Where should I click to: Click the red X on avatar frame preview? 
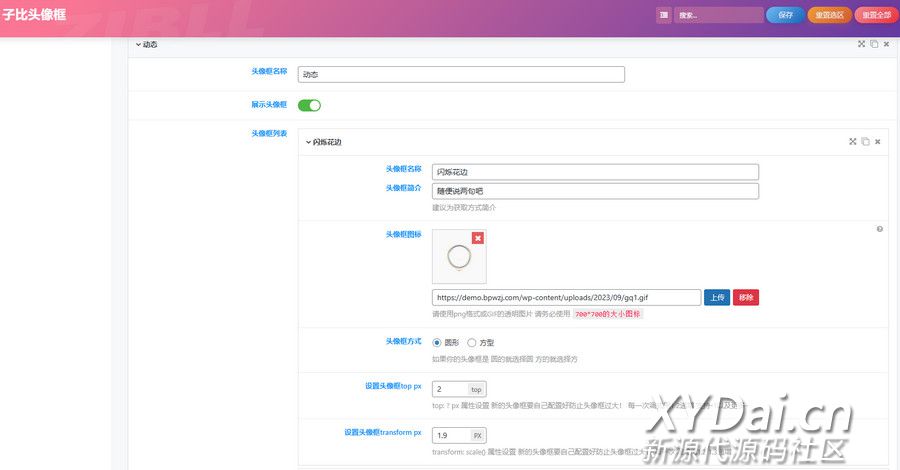(x=478, y=238)
